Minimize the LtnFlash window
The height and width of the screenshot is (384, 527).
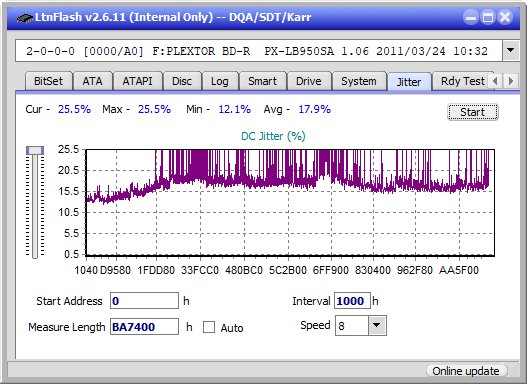[471, 17]
